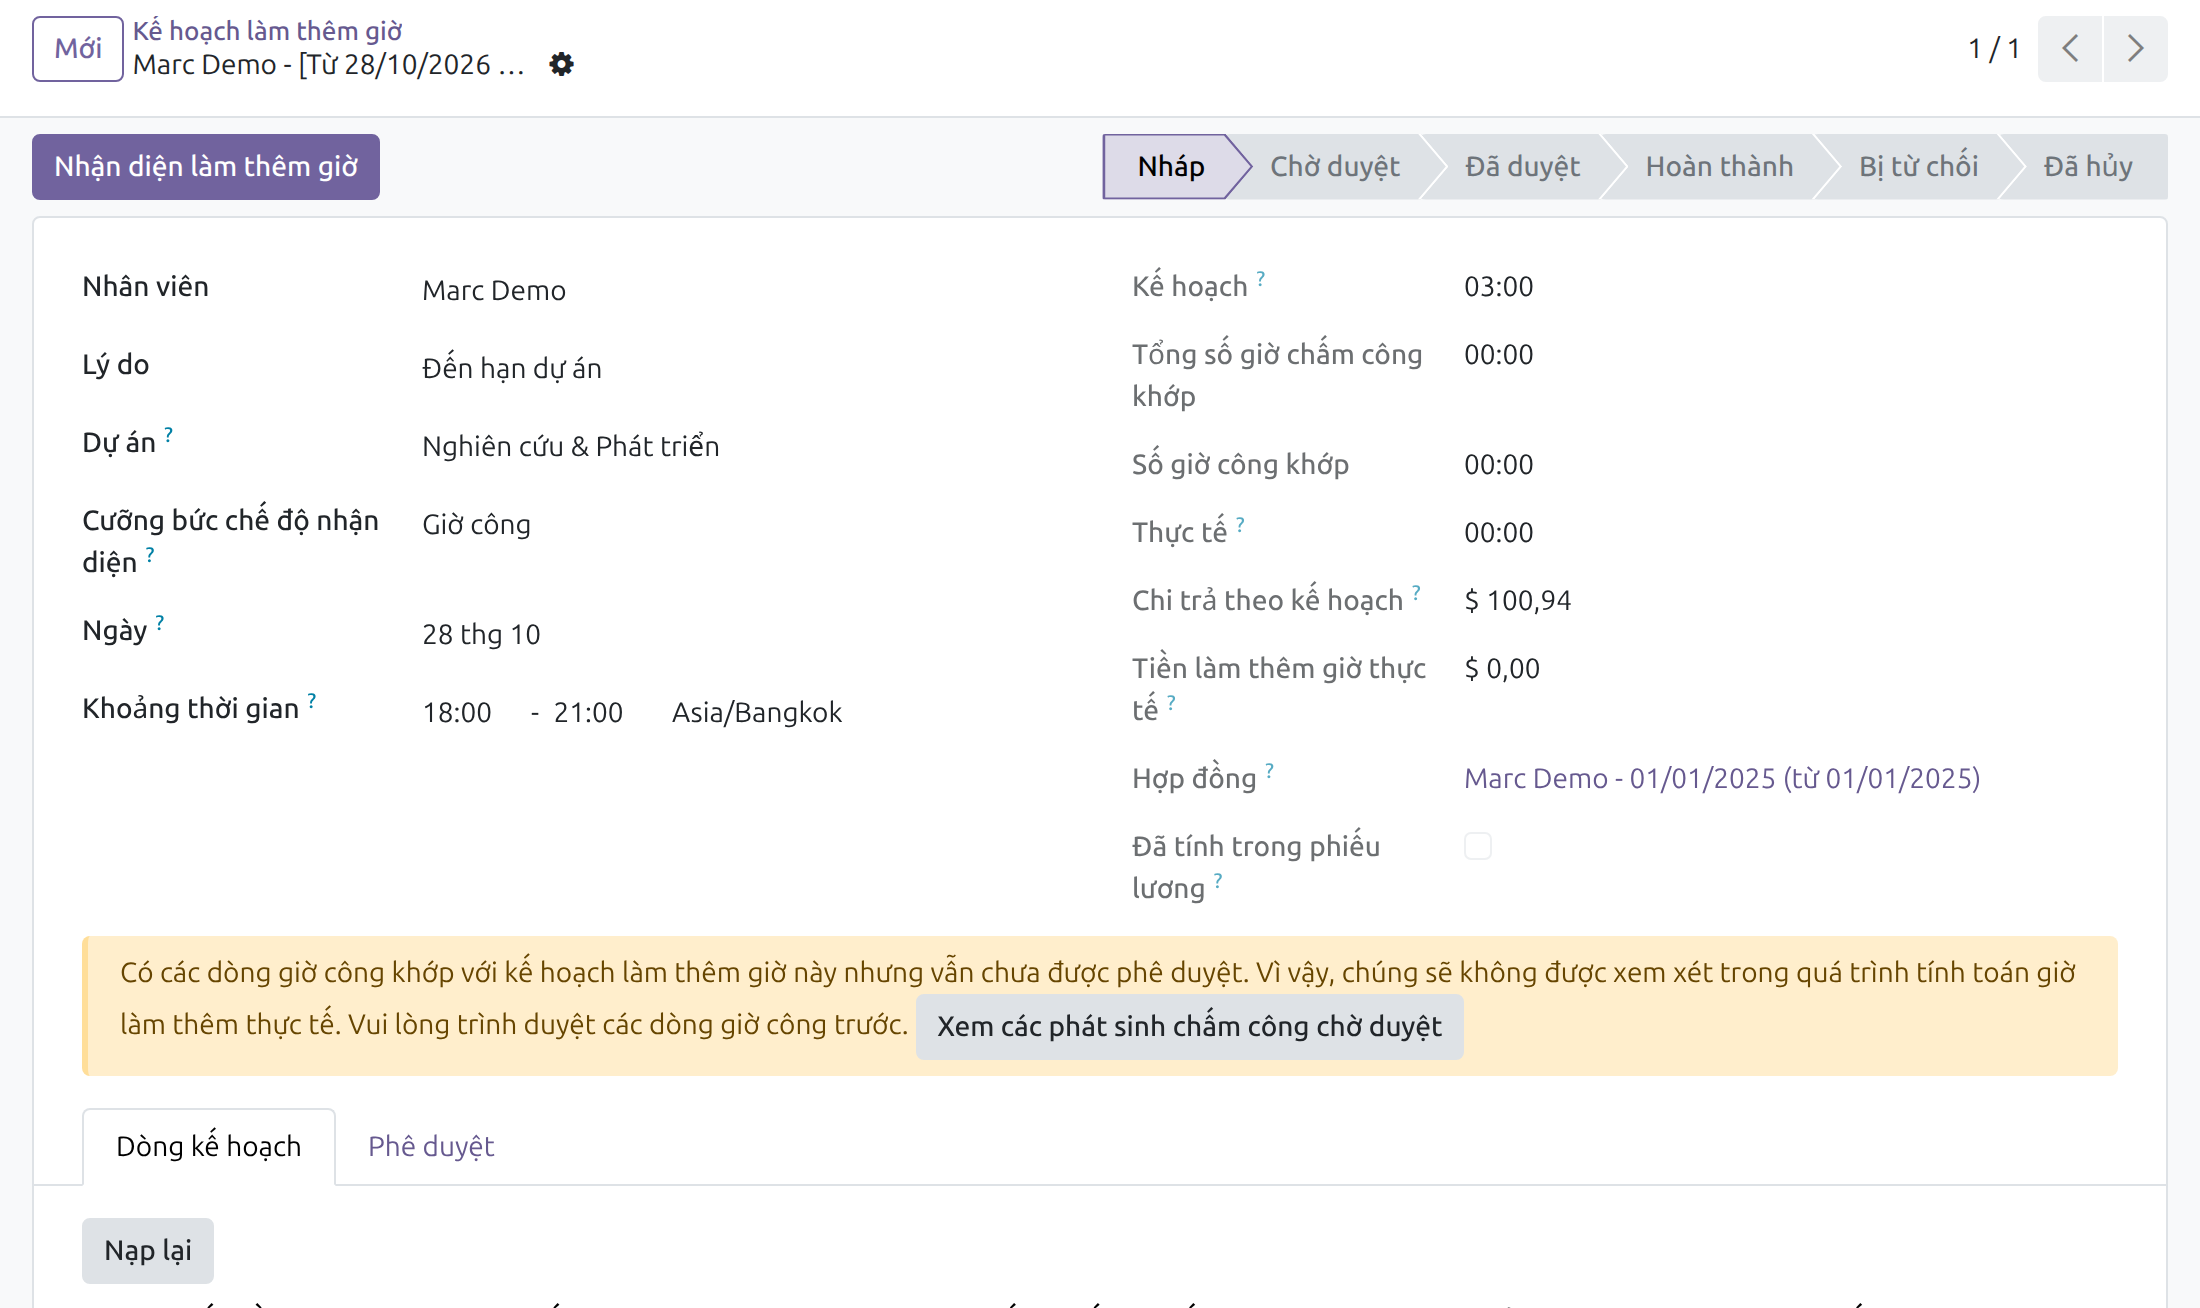
Task: Show help tooltip next to Ngày
Action: (160, 622)
